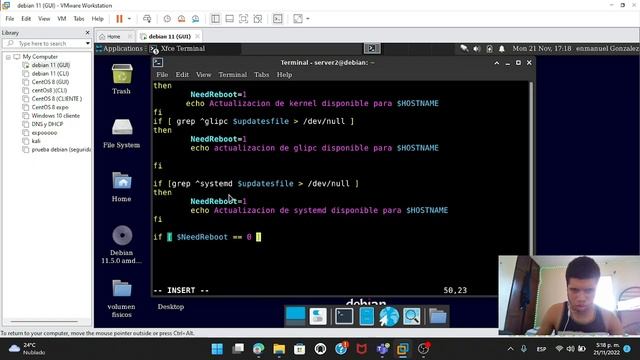Viewport: 640px width, 360px height.
Task: Open the Debian 11.5.0 disc icon
Action: [122, 244]
